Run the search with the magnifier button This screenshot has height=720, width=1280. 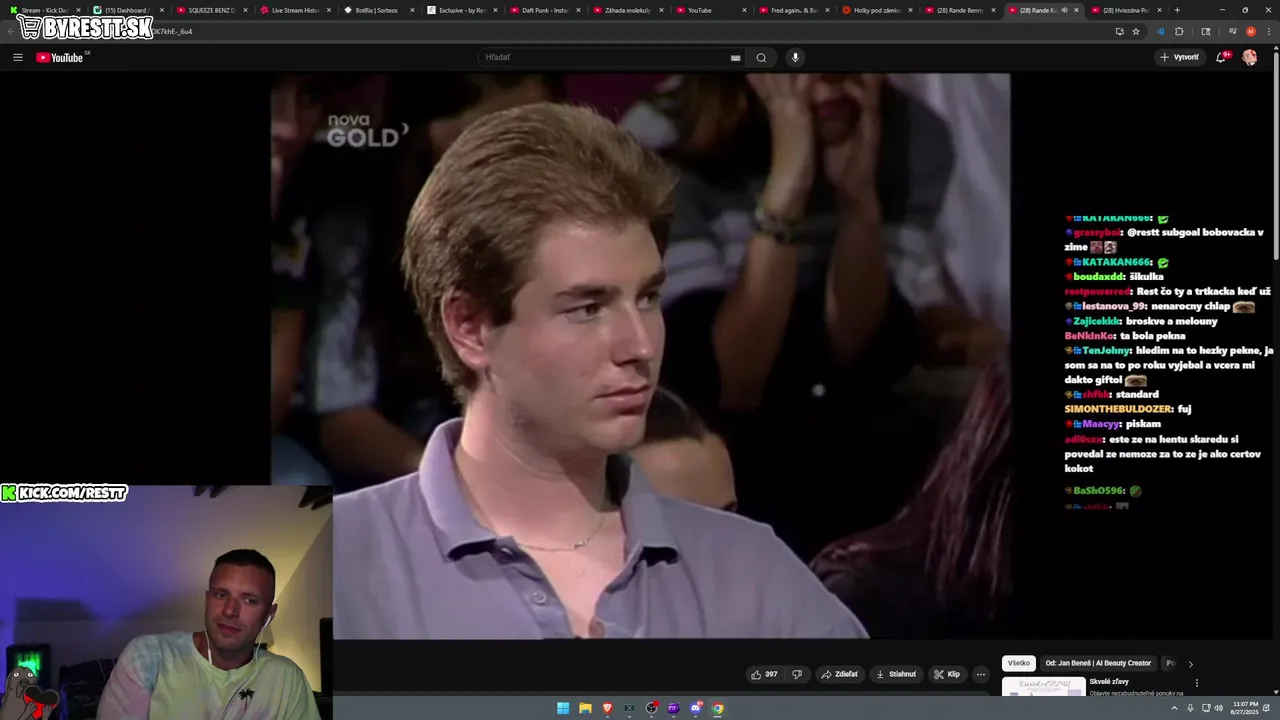click(761, 57)
